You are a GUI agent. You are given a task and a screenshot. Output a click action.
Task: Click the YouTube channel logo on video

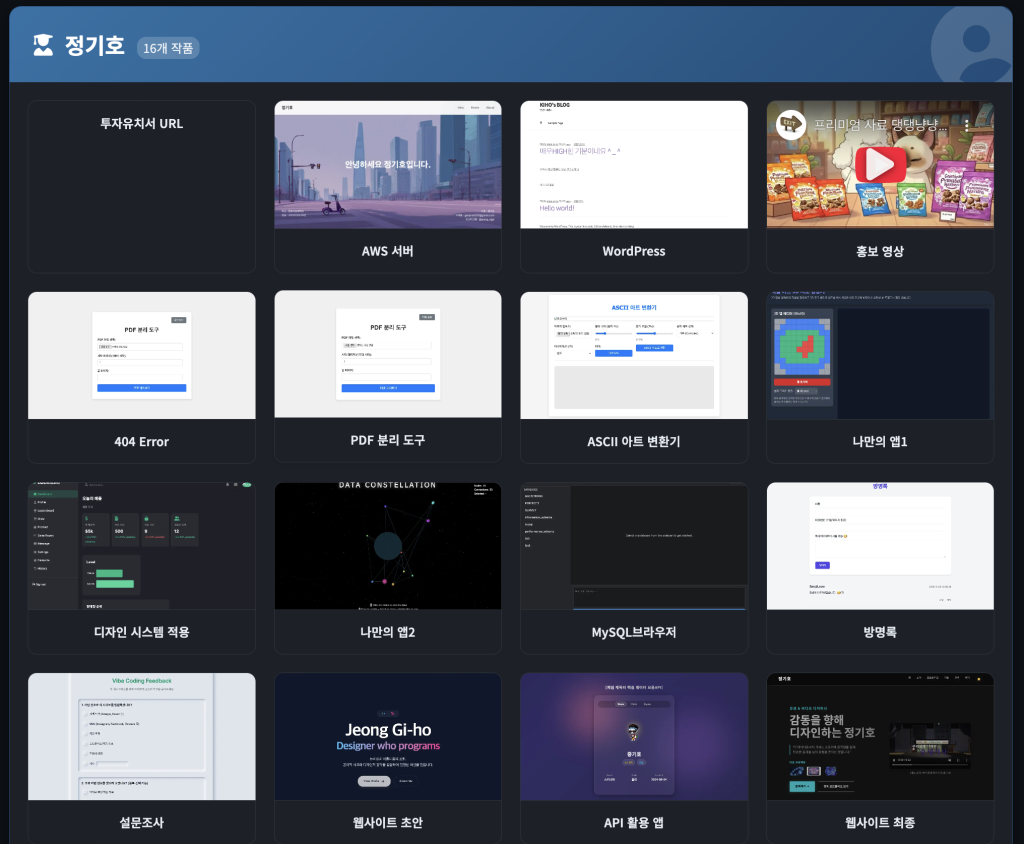(791, 125)
